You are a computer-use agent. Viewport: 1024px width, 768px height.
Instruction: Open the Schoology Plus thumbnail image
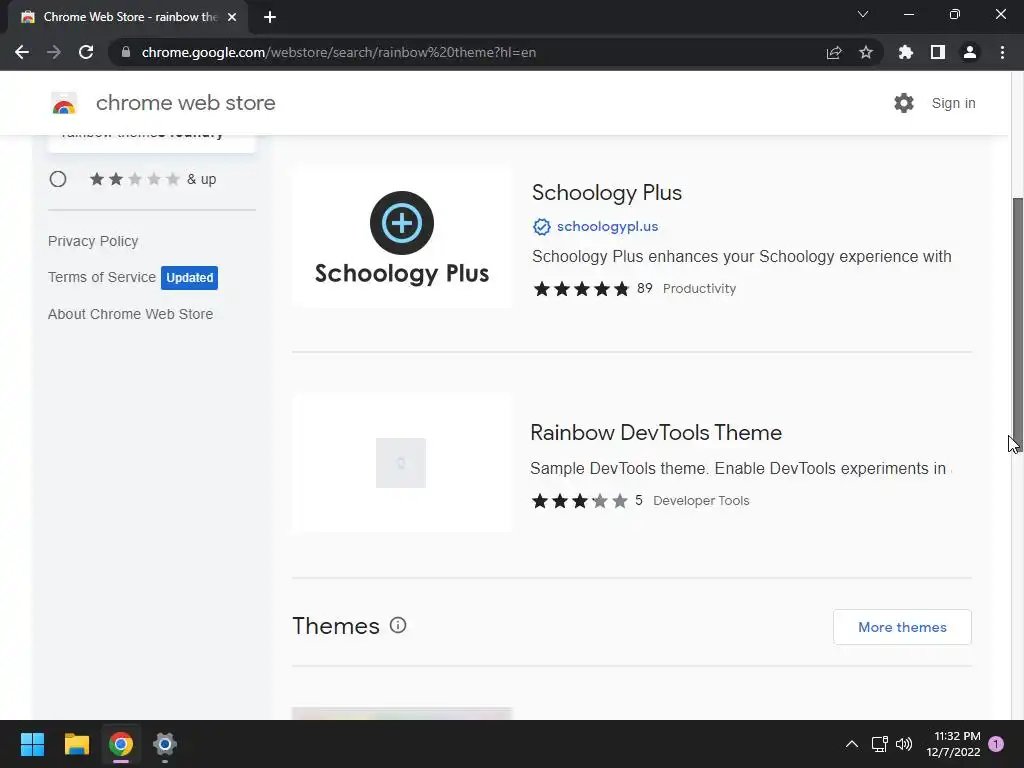[402, 237]
